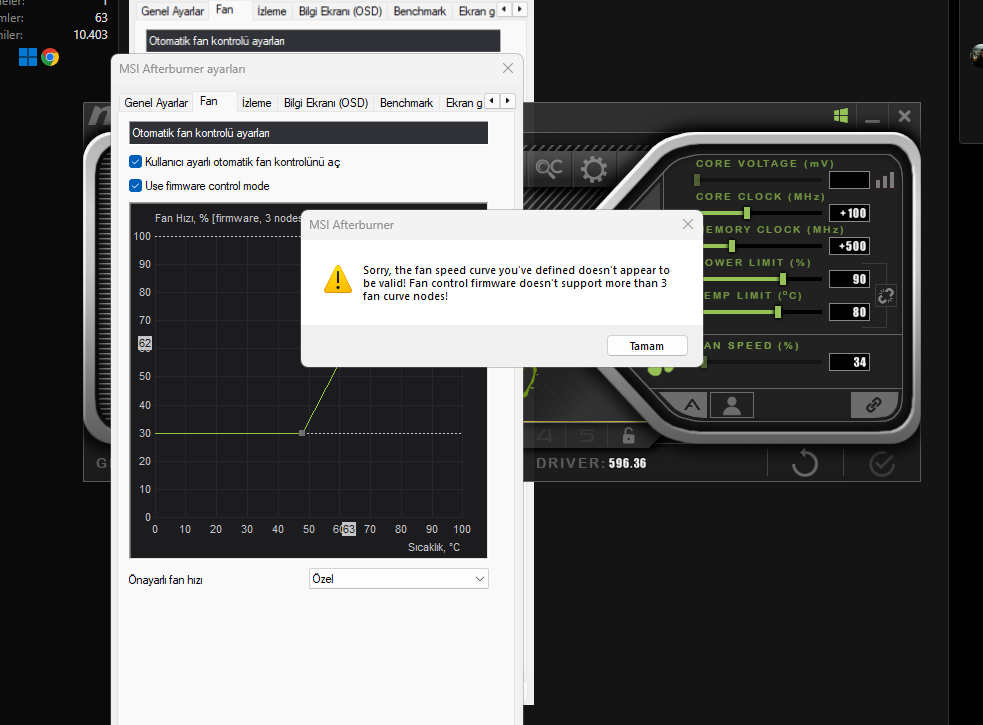Click the Fan Speed 34 value field
The image size is (983, 725).
(849, 362)
